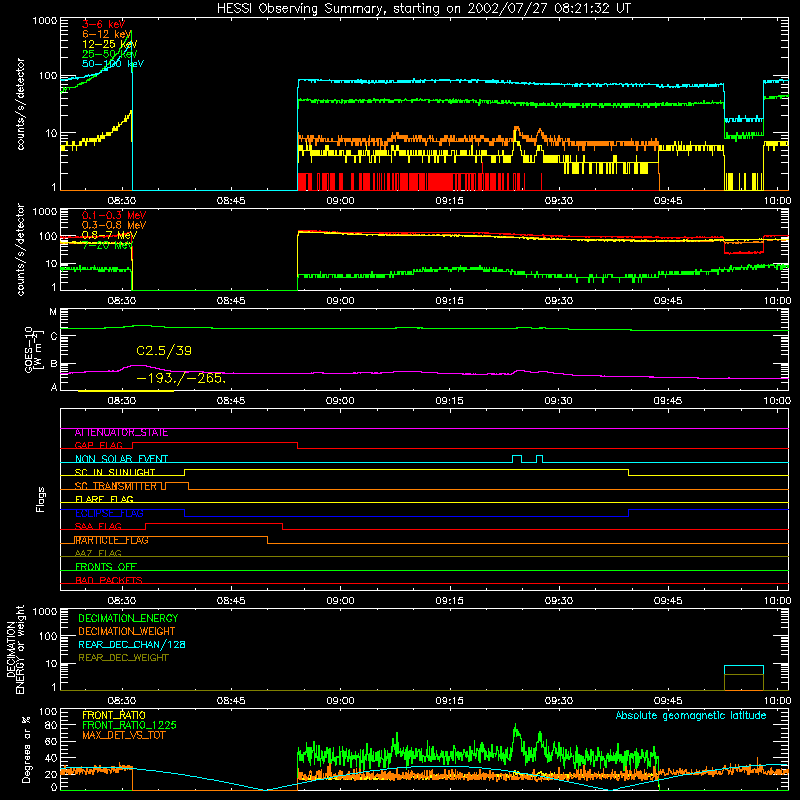Click the 0.3-0.8 MeV legend label
Viewport: 800px width, 800px height.
[x=114, y=225]
